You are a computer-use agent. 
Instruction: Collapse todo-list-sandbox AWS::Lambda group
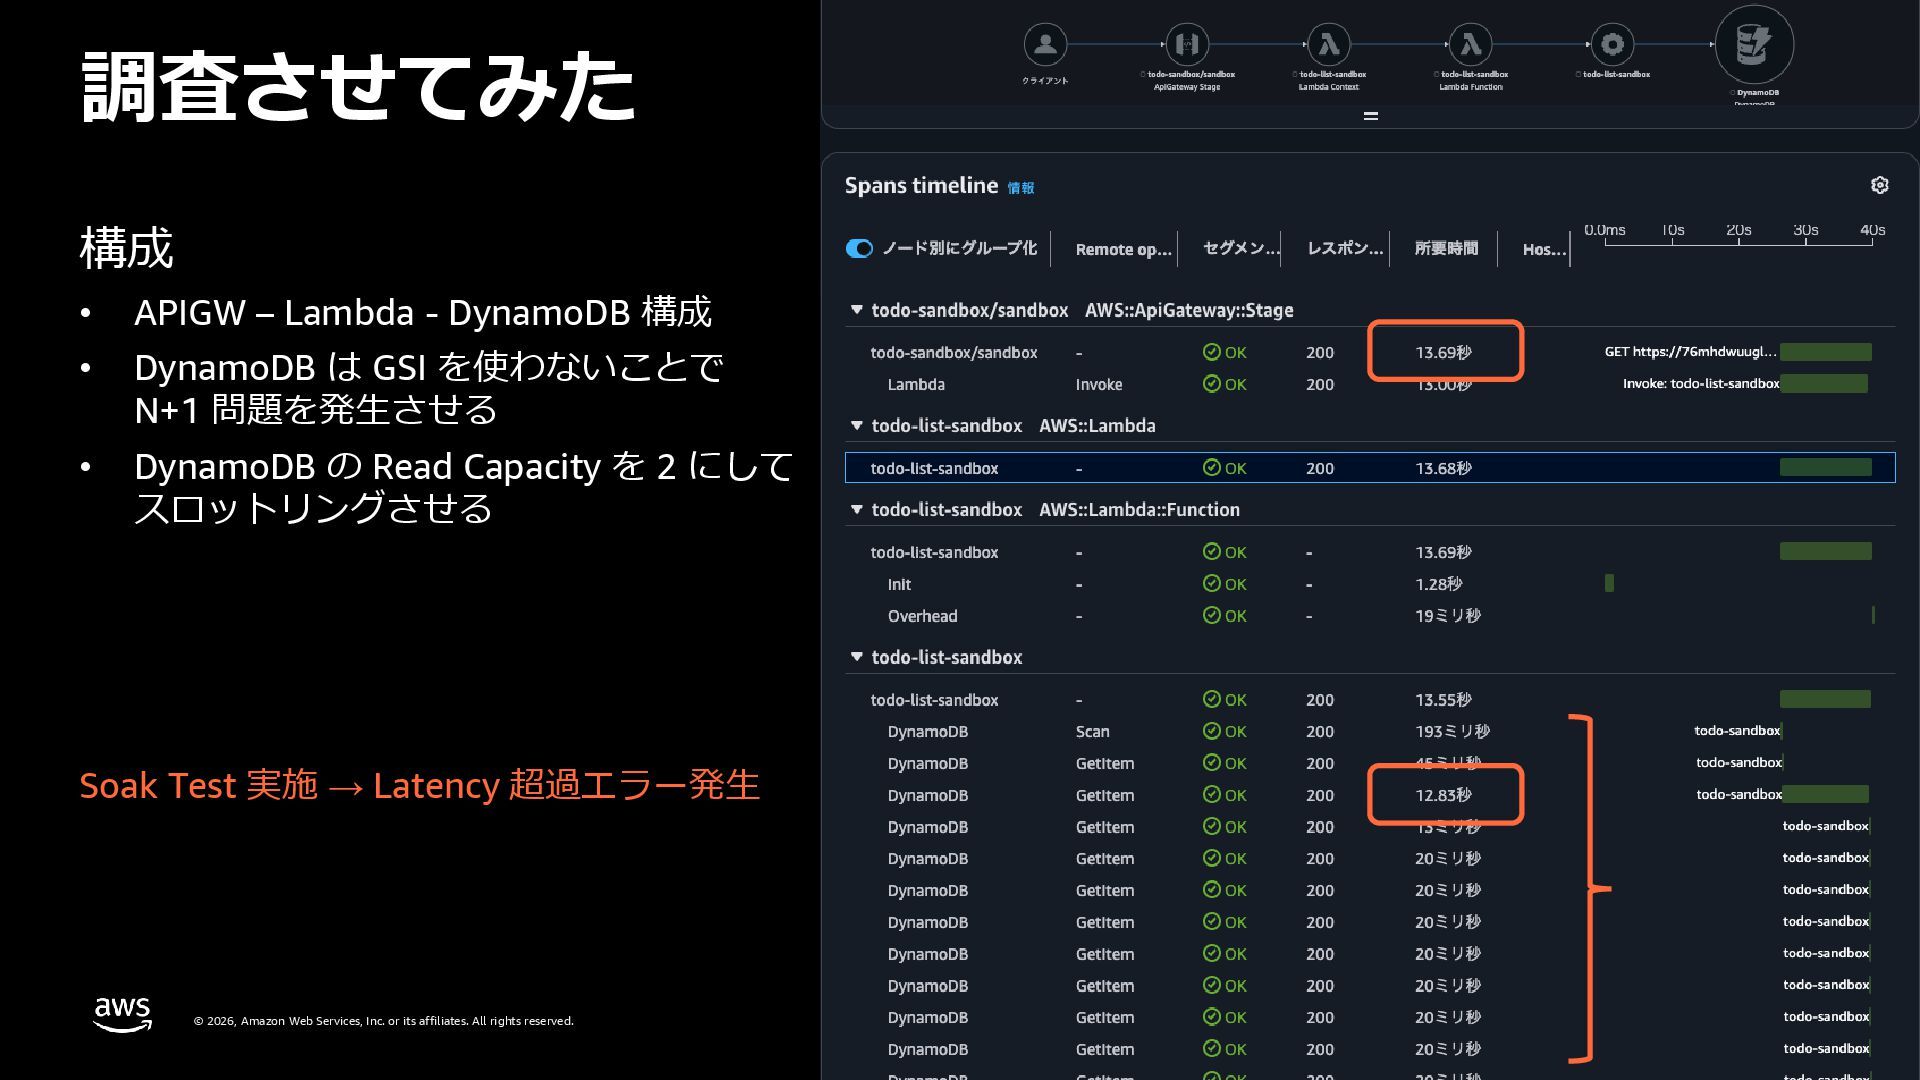[856, 425]
